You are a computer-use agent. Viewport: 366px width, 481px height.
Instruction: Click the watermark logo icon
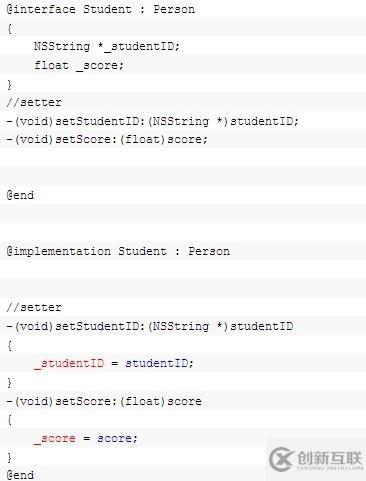pos(281,459)
